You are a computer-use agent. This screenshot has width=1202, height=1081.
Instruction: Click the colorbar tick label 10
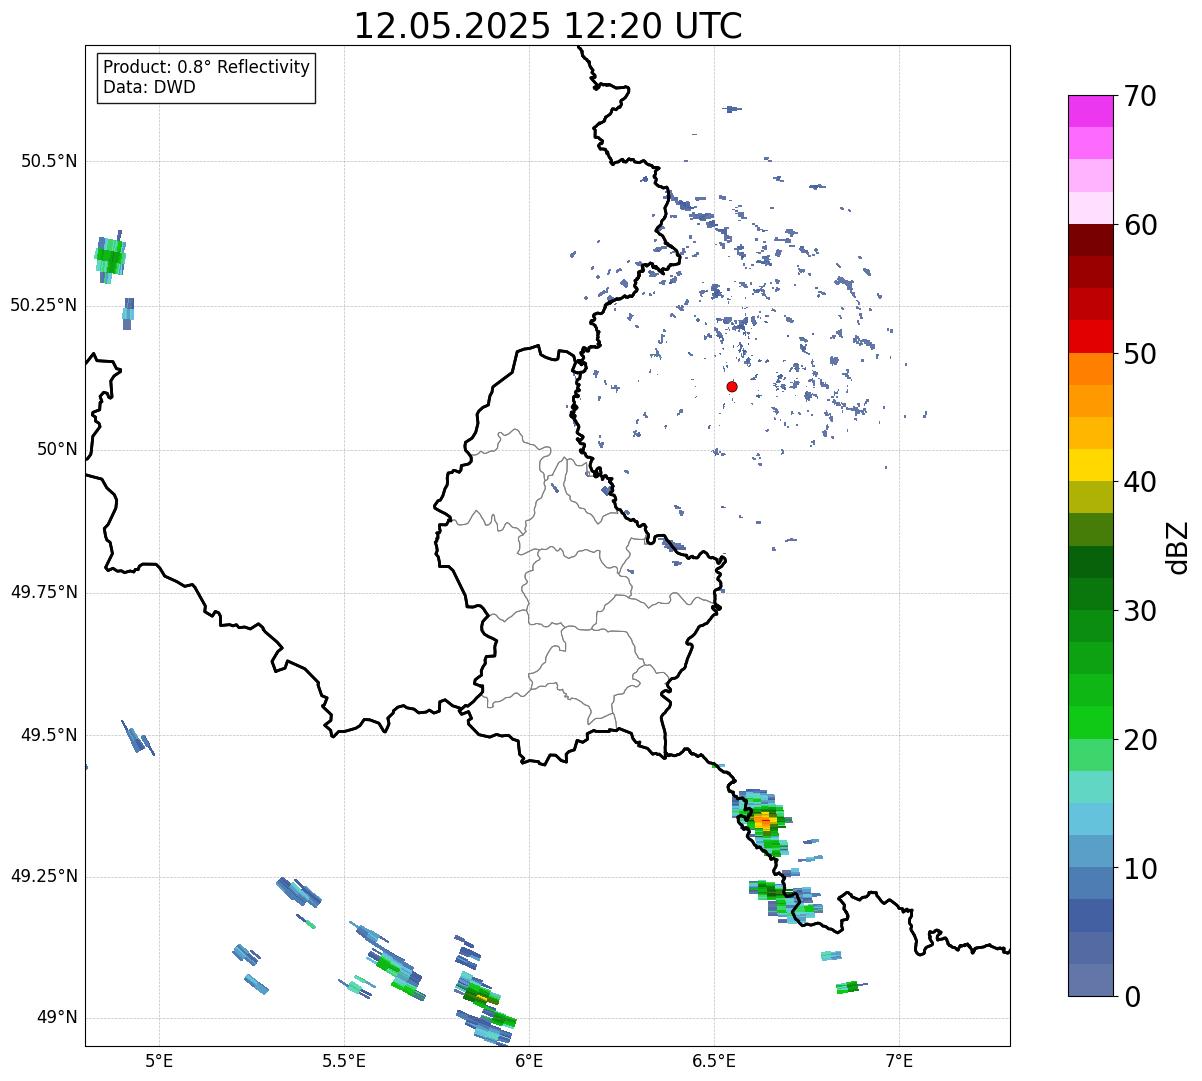(x=1140, y=869)
